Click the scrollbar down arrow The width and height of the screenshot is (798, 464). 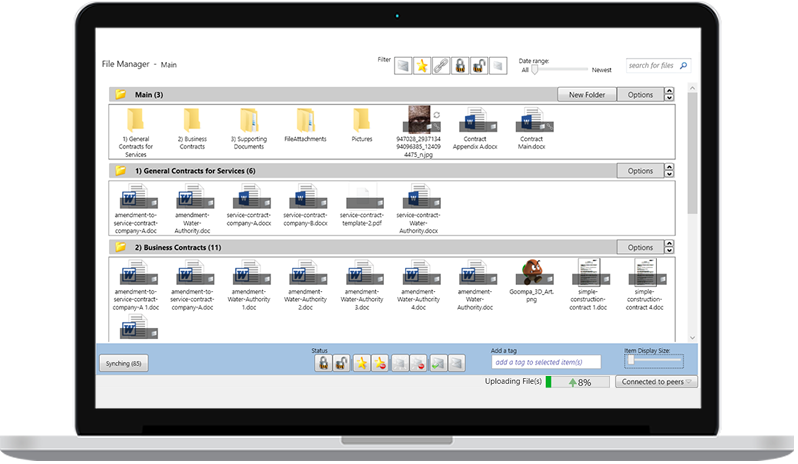(692, 338)
